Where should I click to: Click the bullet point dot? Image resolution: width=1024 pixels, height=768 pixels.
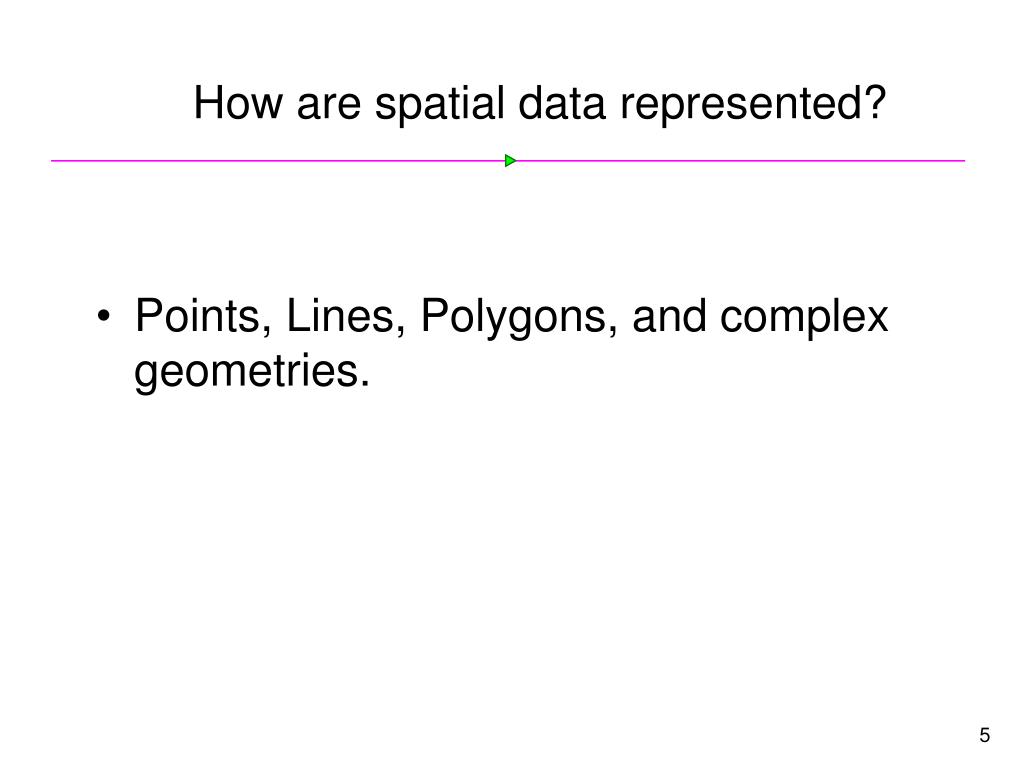[104, 317]
